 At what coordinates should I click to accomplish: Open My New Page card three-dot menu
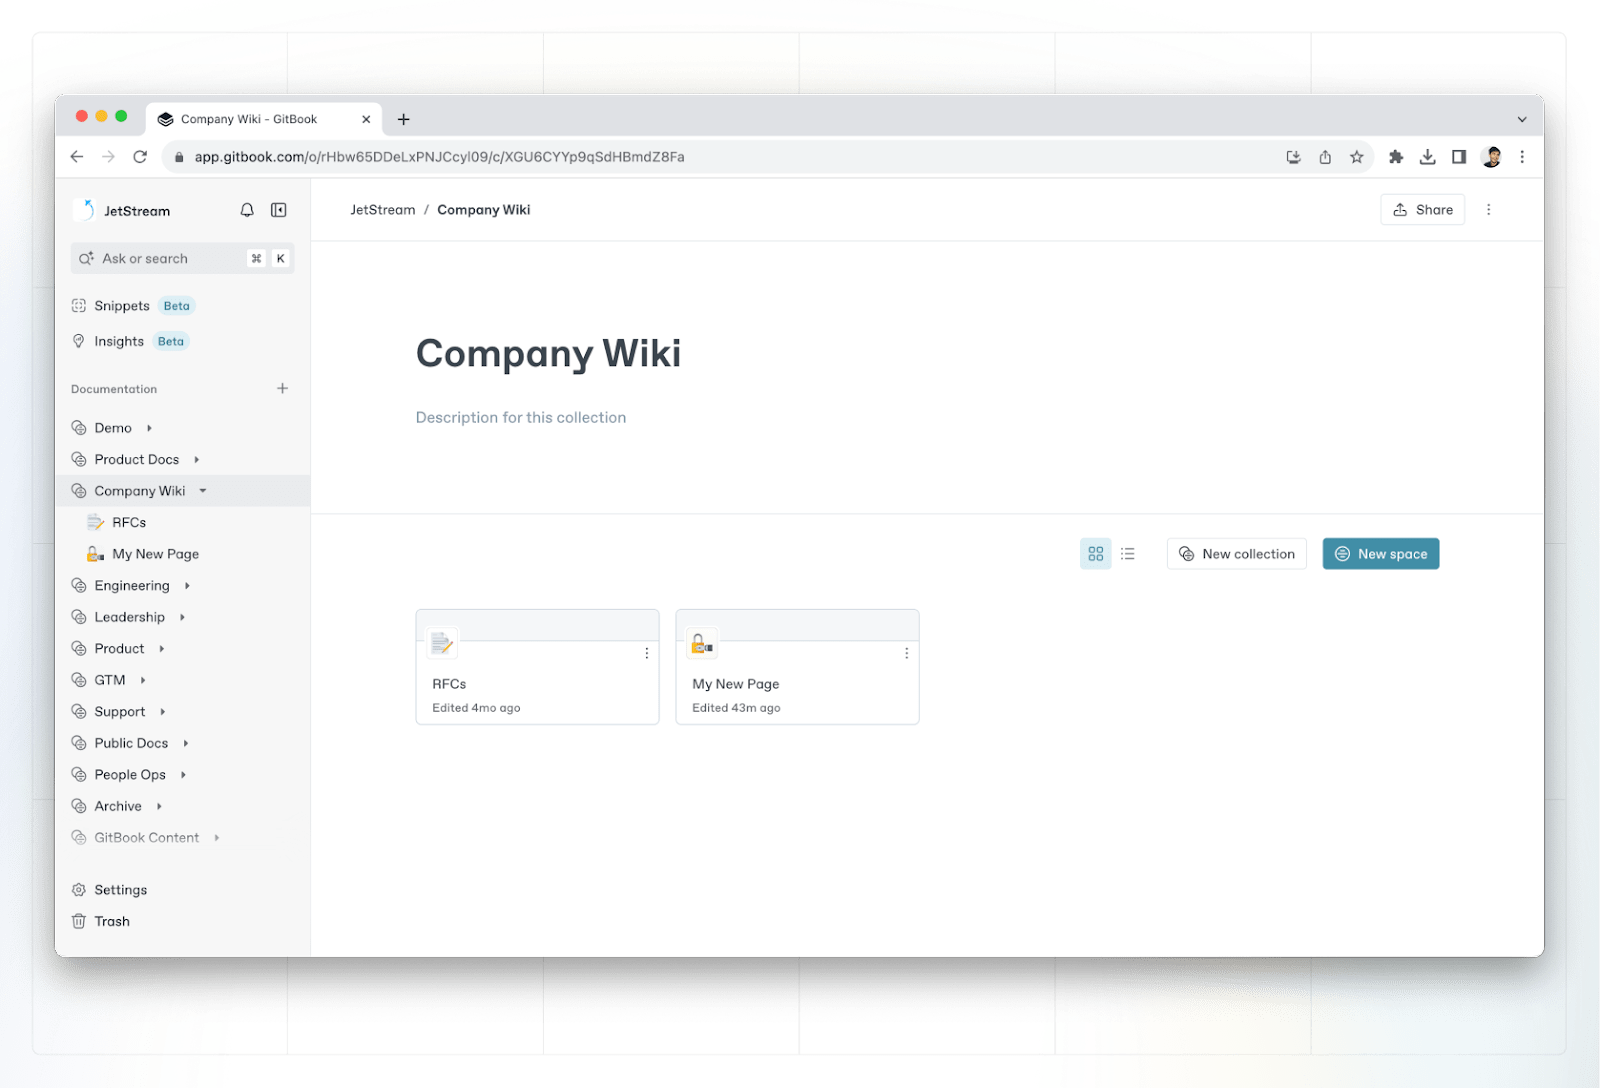(x=907, y=653)
